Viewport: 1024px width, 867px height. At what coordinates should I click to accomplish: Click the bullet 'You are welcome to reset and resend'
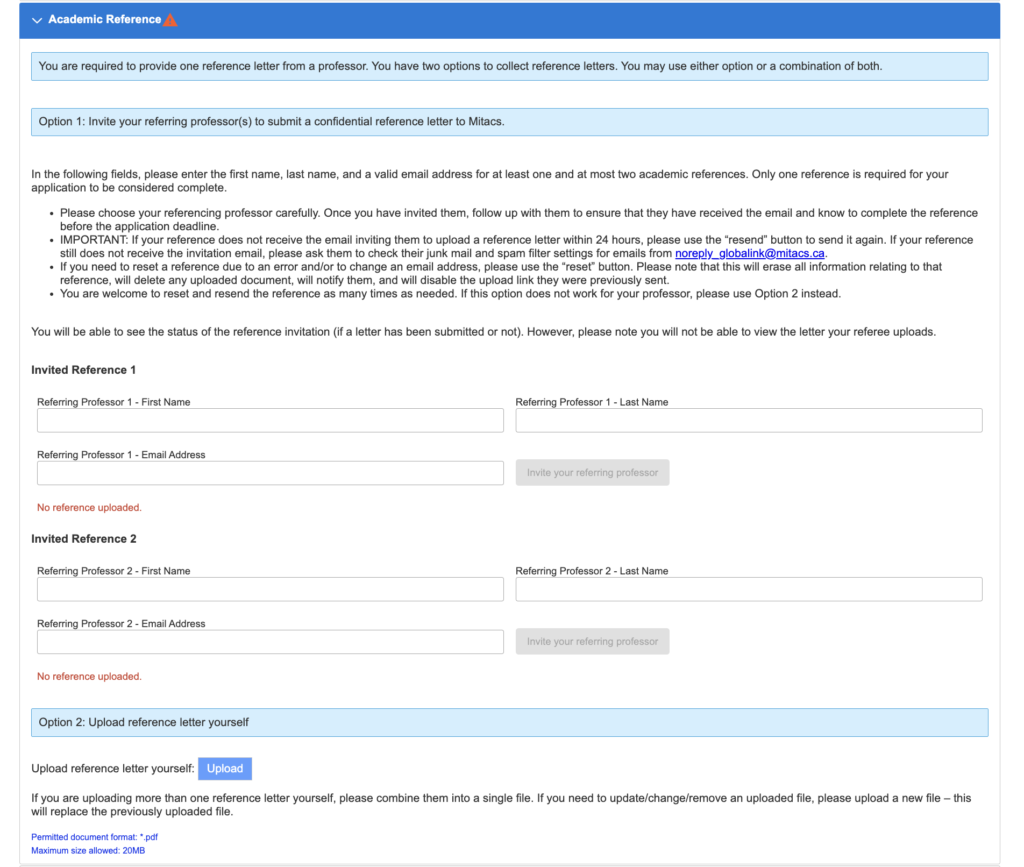(x=451, y=294)
